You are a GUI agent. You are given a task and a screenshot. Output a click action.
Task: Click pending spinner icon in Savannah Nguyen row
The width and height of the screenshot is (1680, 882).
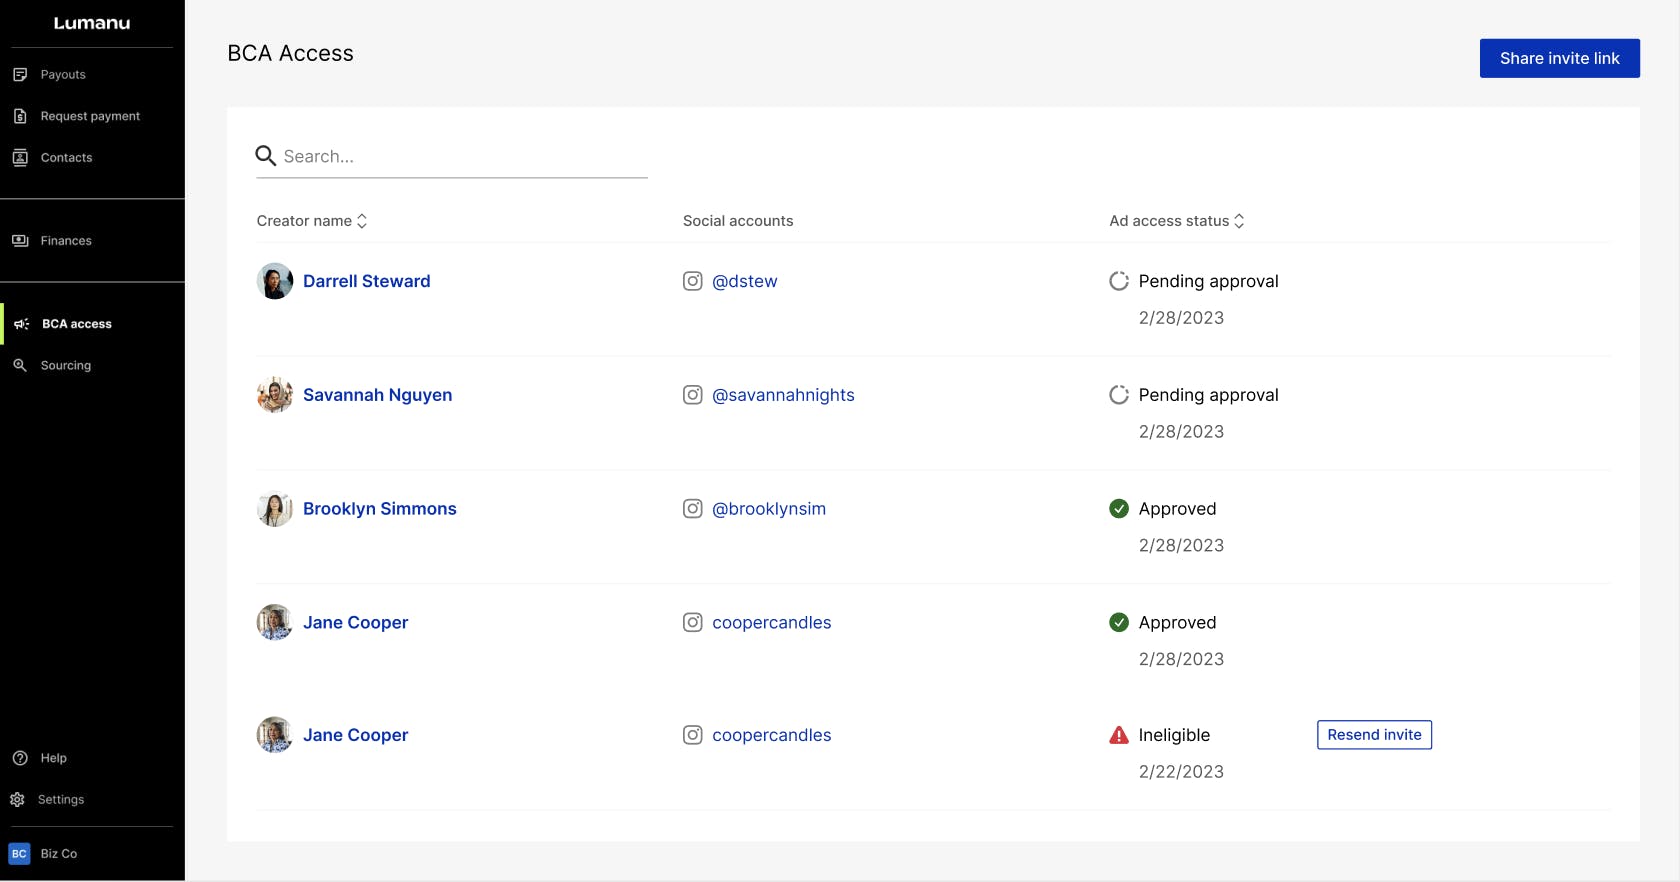pos(1119,395)
